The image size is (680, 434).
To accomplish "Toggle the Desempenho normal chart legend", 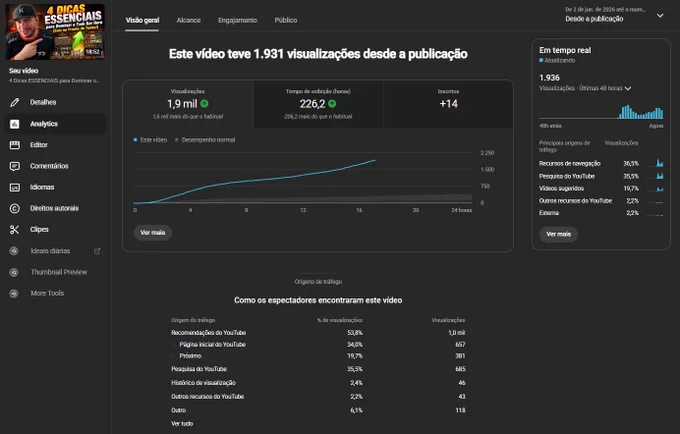I will (205, 140).
